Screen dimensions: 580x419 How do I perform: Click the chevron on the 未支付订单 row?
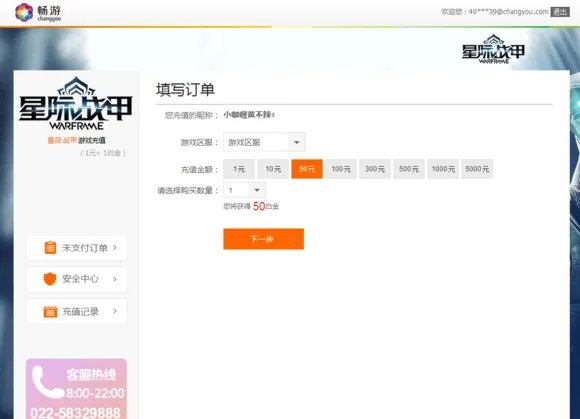point(115,247)
